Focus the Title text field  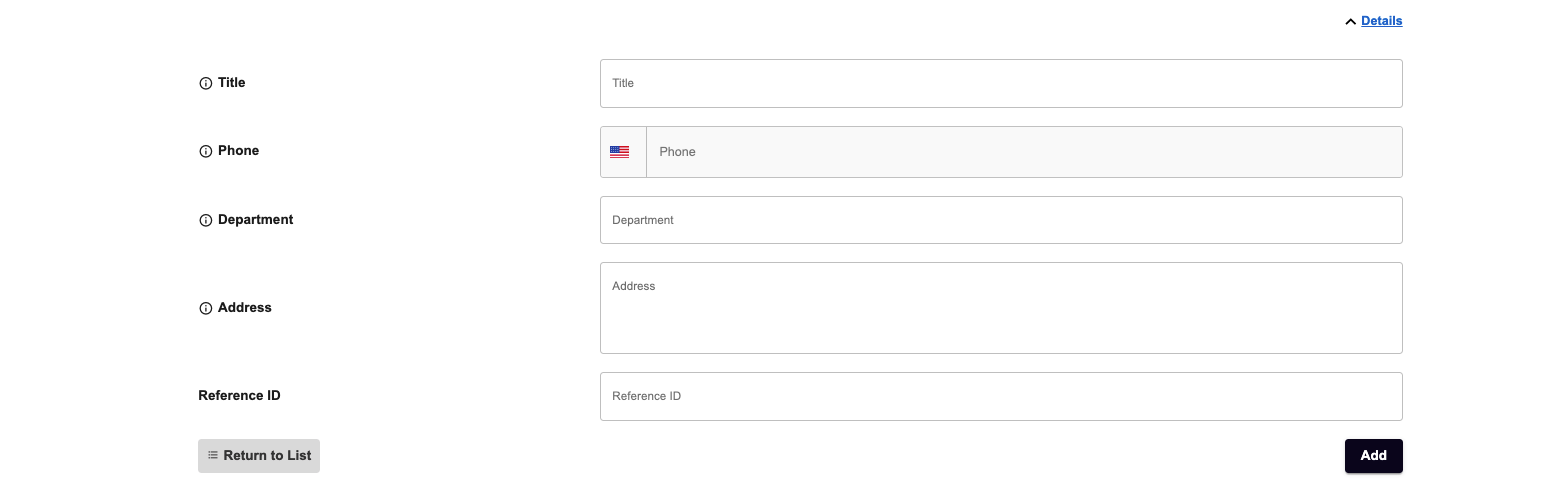[x=1001, y=83]
